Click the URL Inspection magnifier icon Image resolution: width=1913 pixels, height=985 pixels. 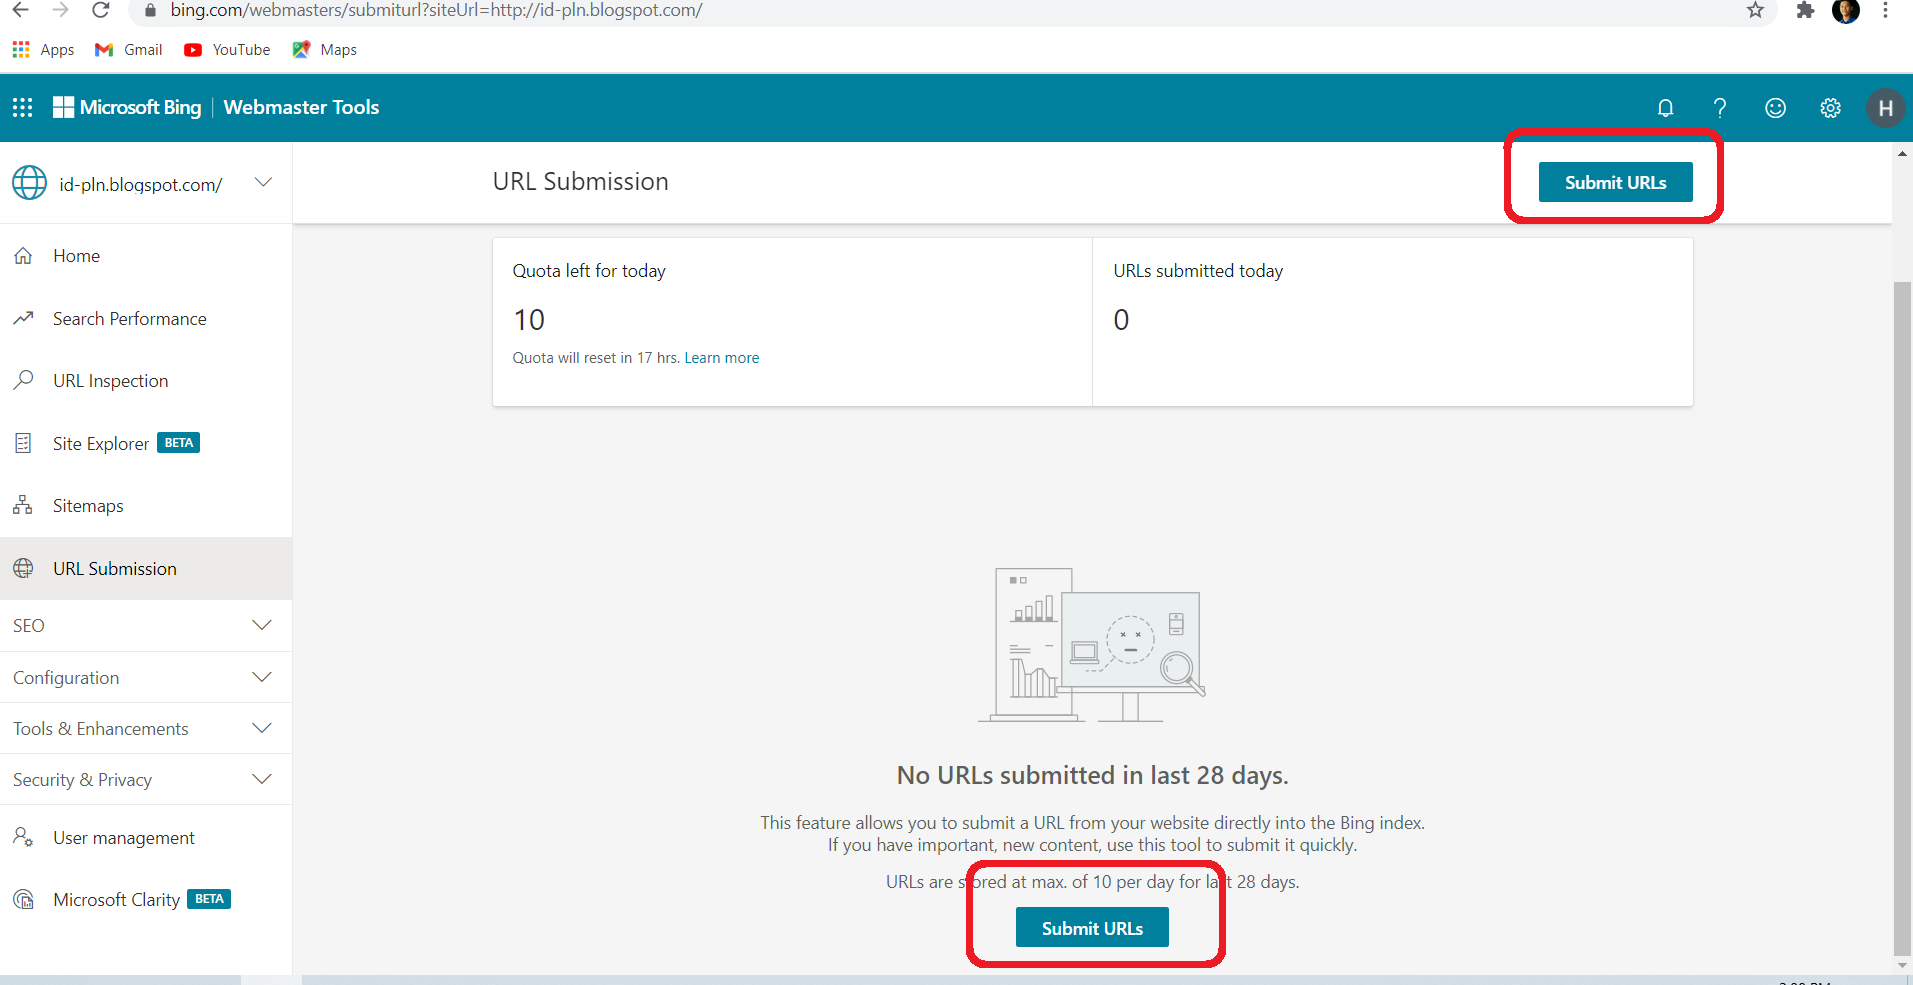click(23, 380)
